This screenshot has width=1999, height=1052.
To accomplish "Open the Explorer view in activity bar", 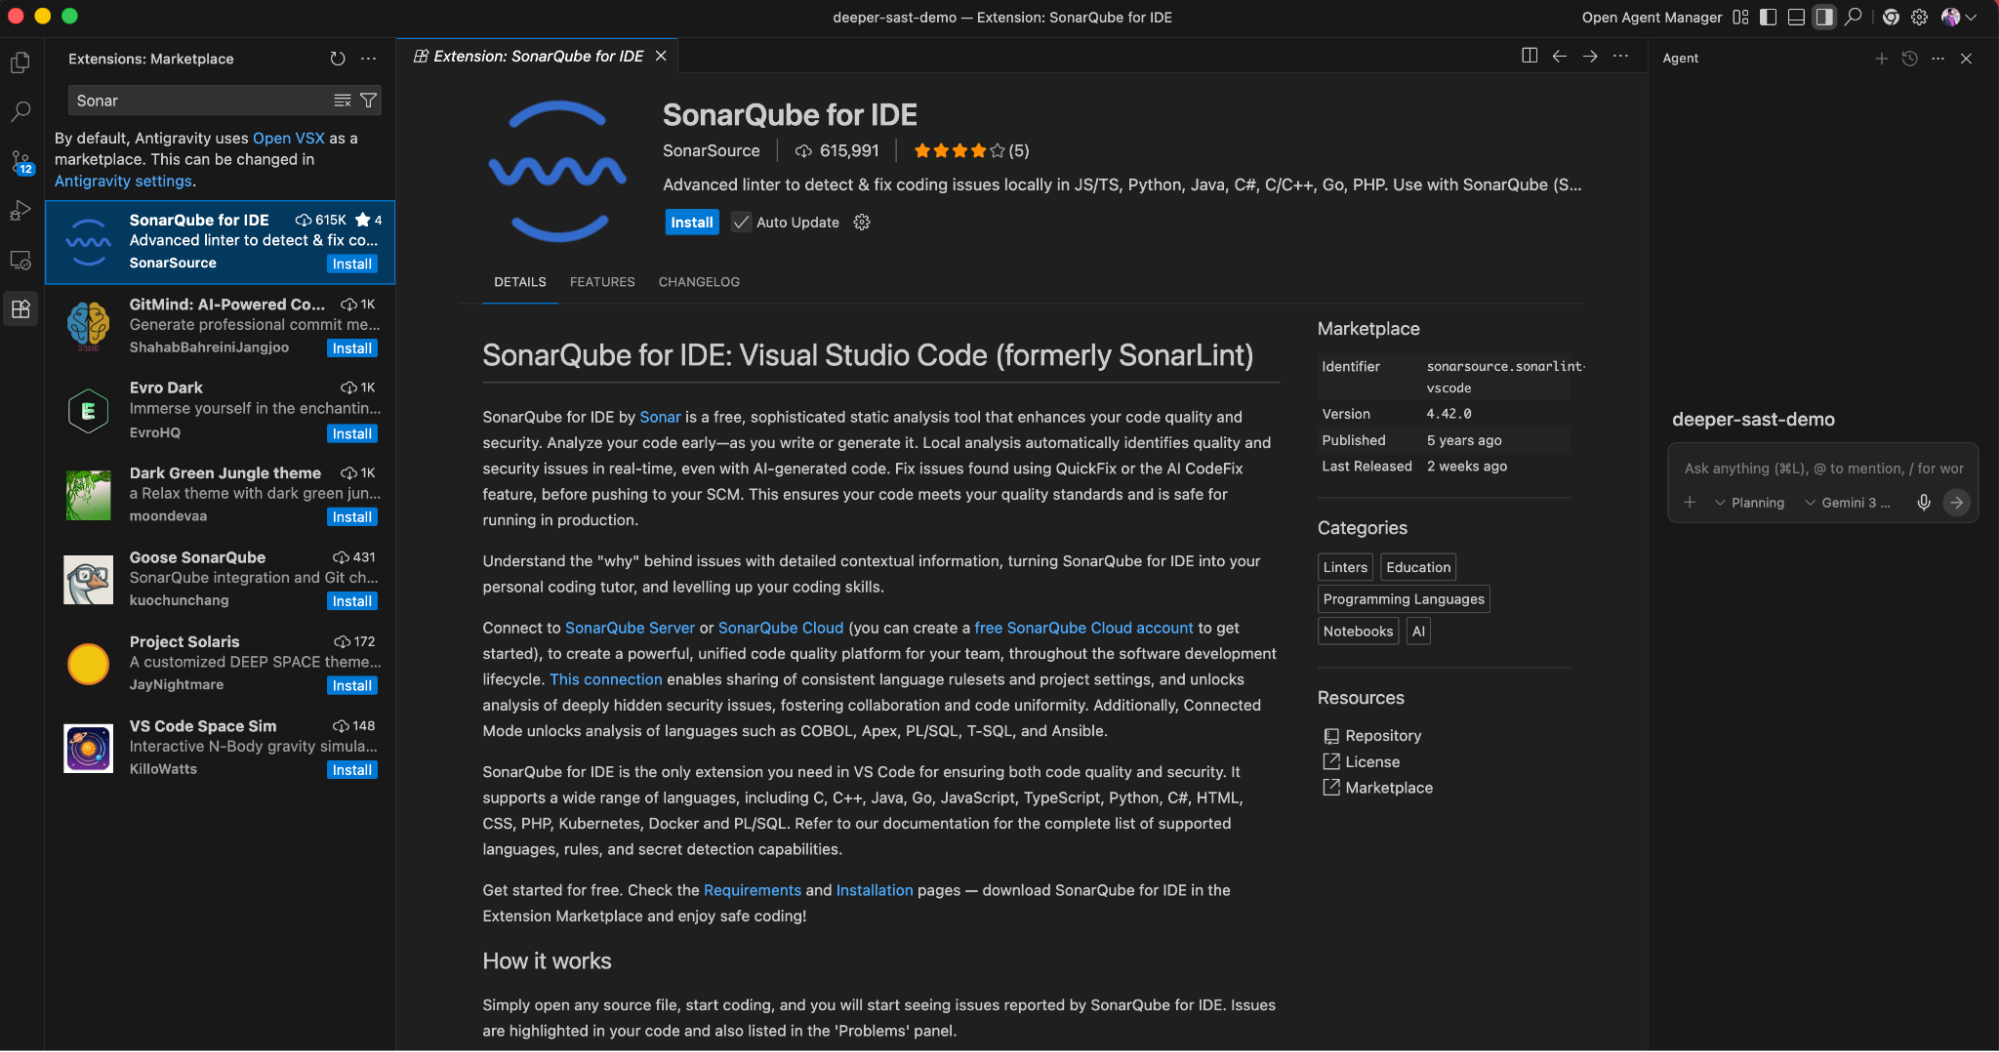I will [x=20, y=63].
